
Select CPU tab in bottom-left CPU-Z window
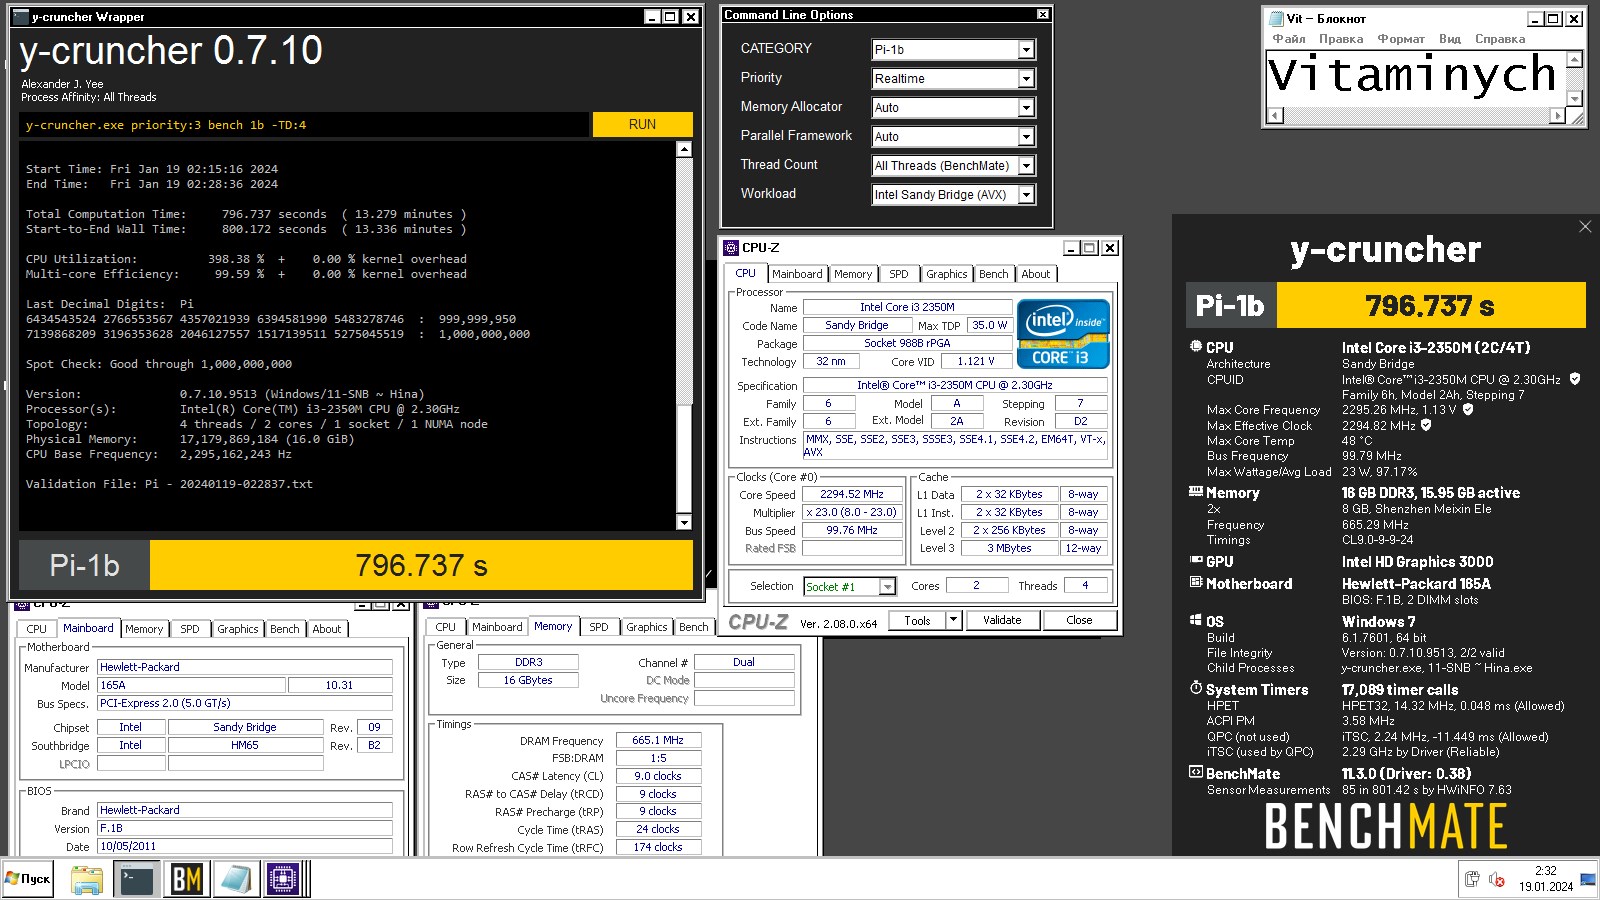coord(37,629)
